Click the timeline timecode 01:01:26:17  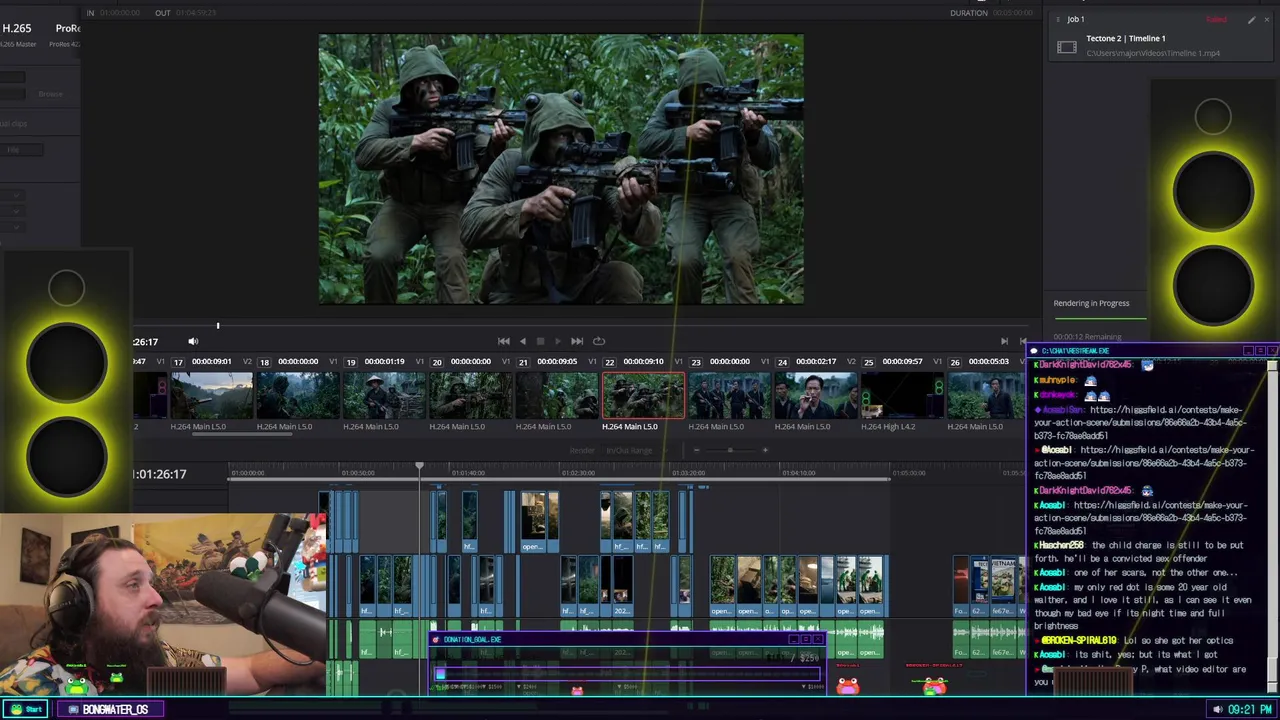[x=160, y=474]
